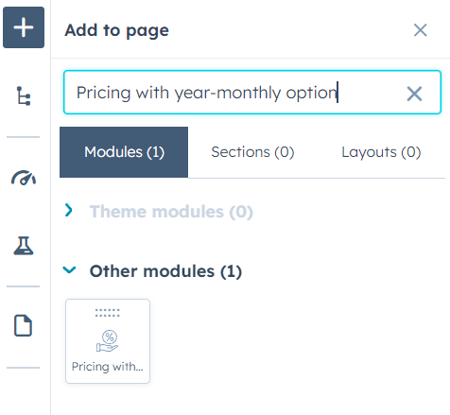Click the Add to page title text
The height and width of the screenshot is (415, 450).
(x=117, y=31)
